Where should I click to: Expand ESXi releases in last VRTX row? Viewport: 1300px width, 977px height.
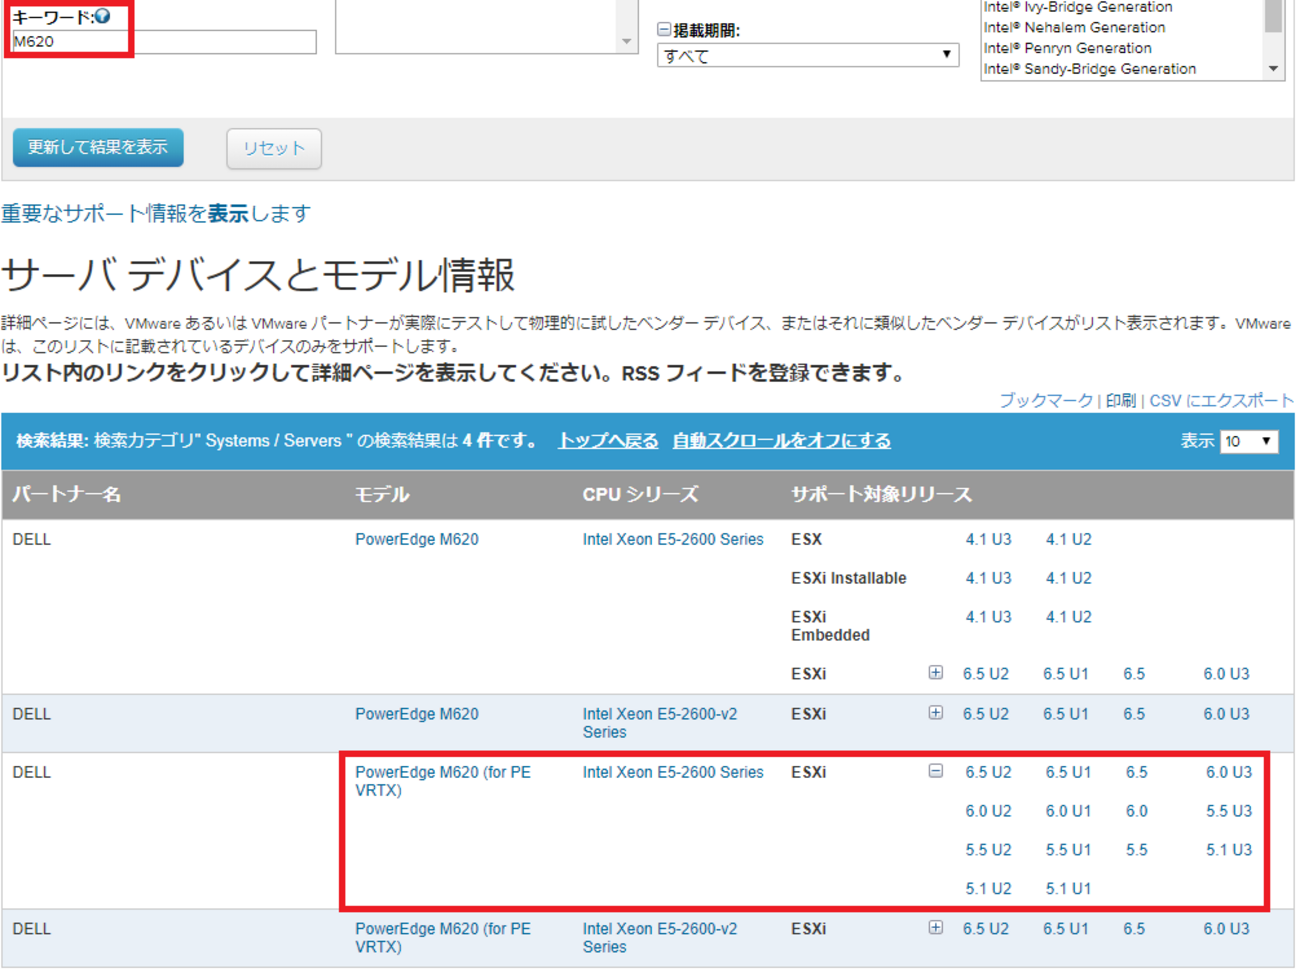935,928
